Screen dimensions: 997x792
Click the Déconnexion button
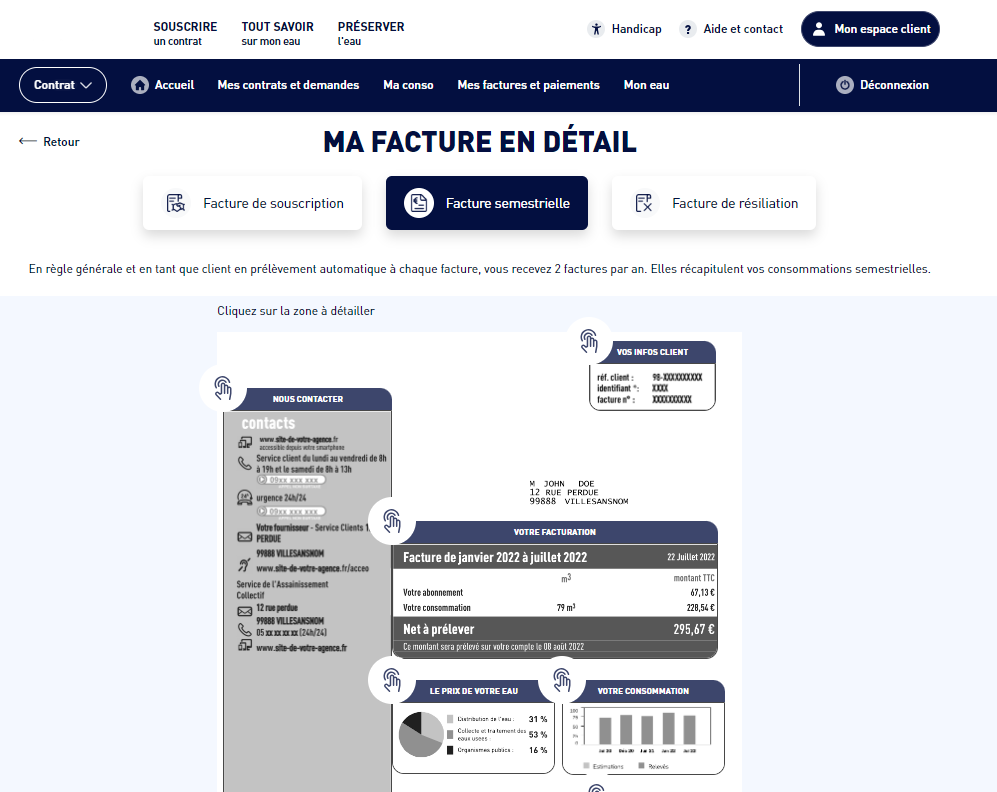tap(882, 85)
